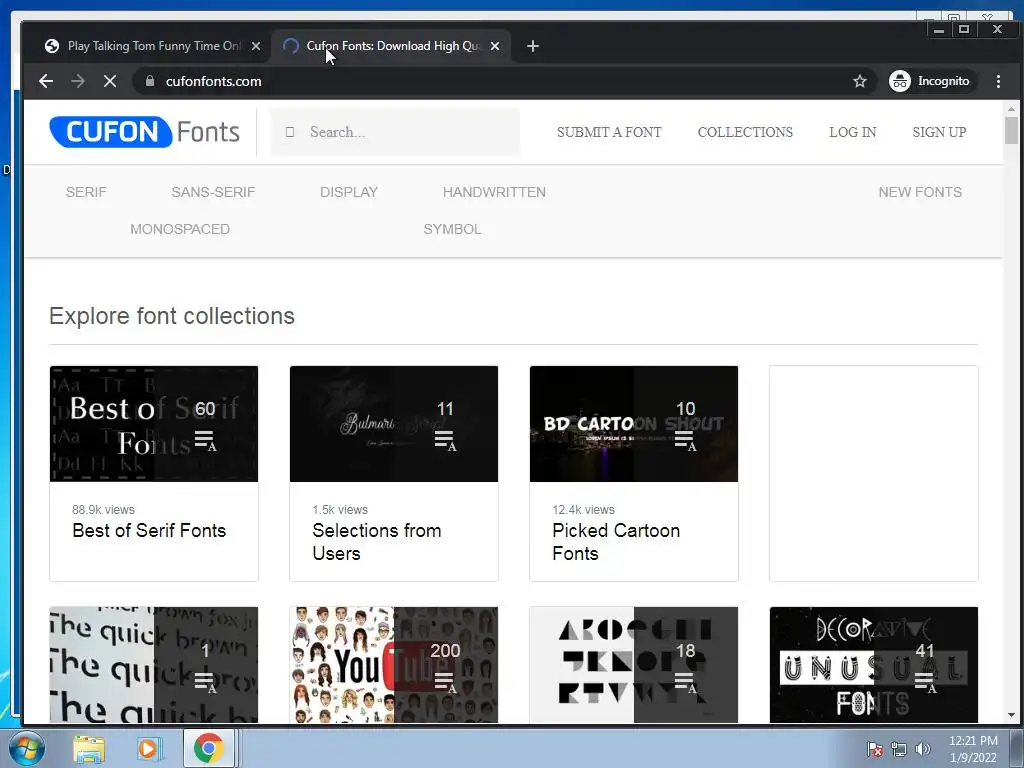Click the CUFON Fonts logo
This screenshot has width=1024, height=768.
pyautogui.click(x=144, y=132)
